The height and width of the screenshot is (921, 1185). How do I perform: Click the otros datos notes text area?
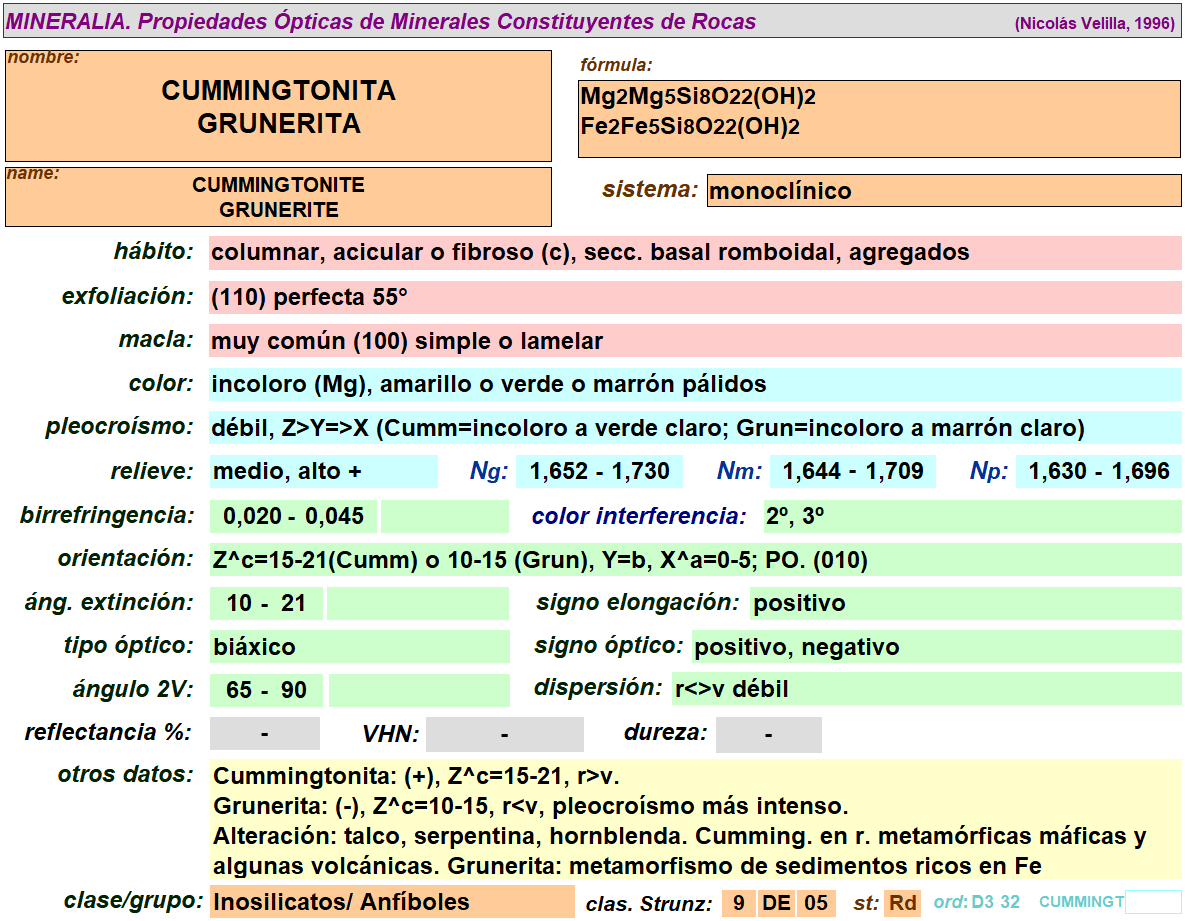pos(694,820)
